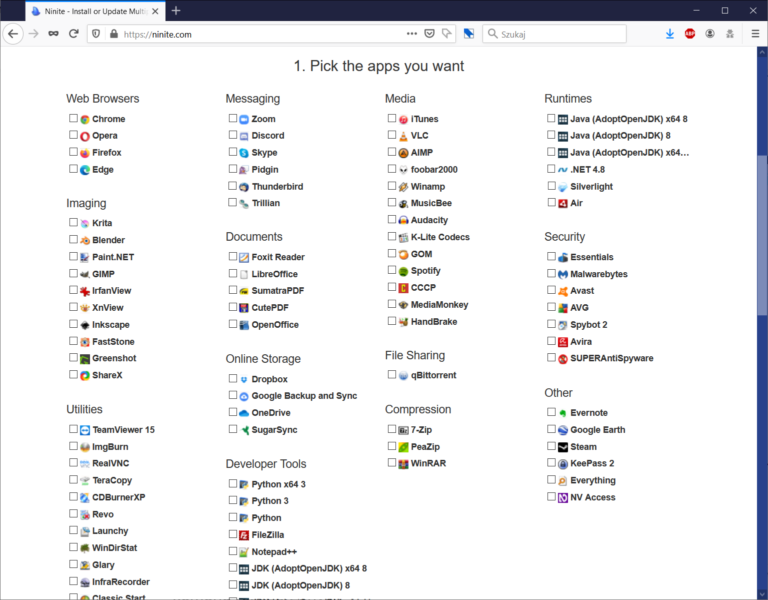Click the Edge app icon

pos(85,170)
